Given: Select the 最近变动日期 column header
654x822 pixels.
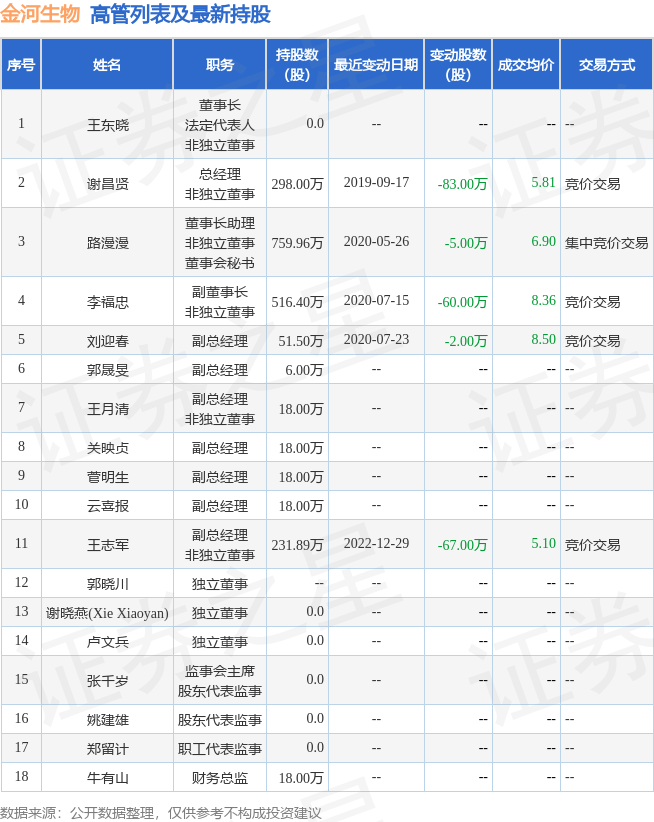Looking at the screenshot, I should 376,64.
